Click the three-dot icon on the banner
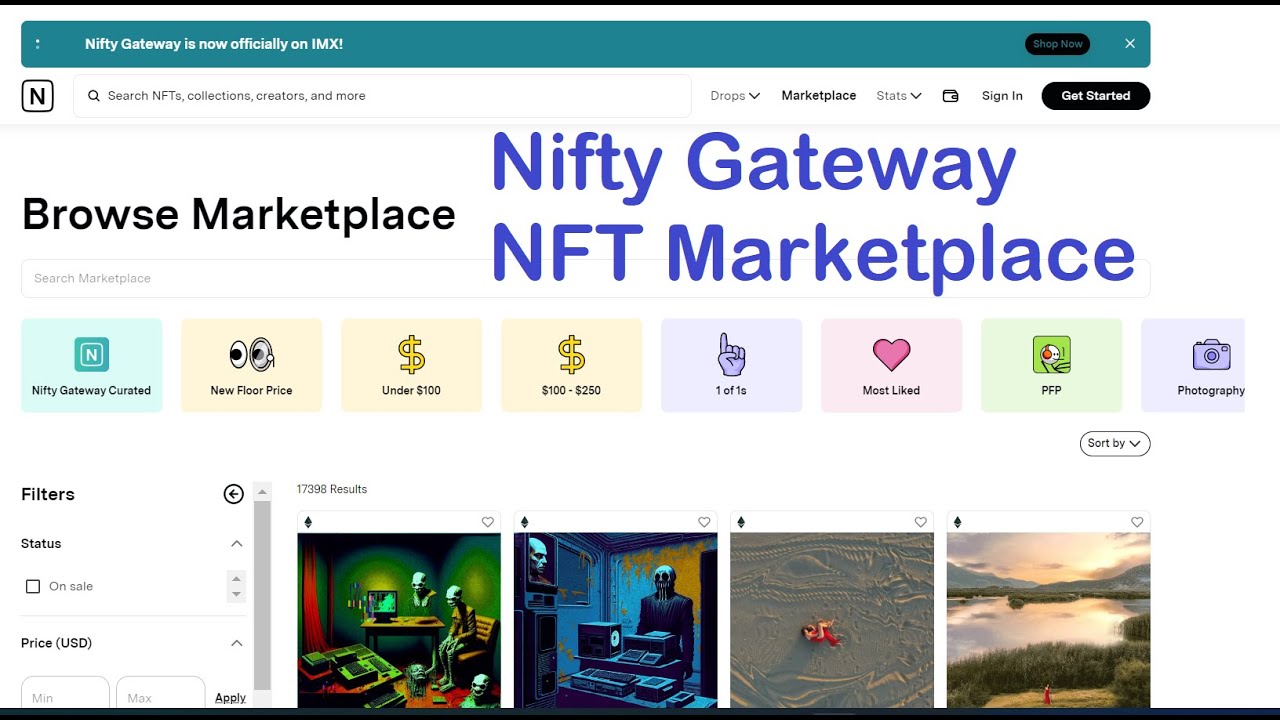This screenshot has height=720, width=1280. pos(37,44)
